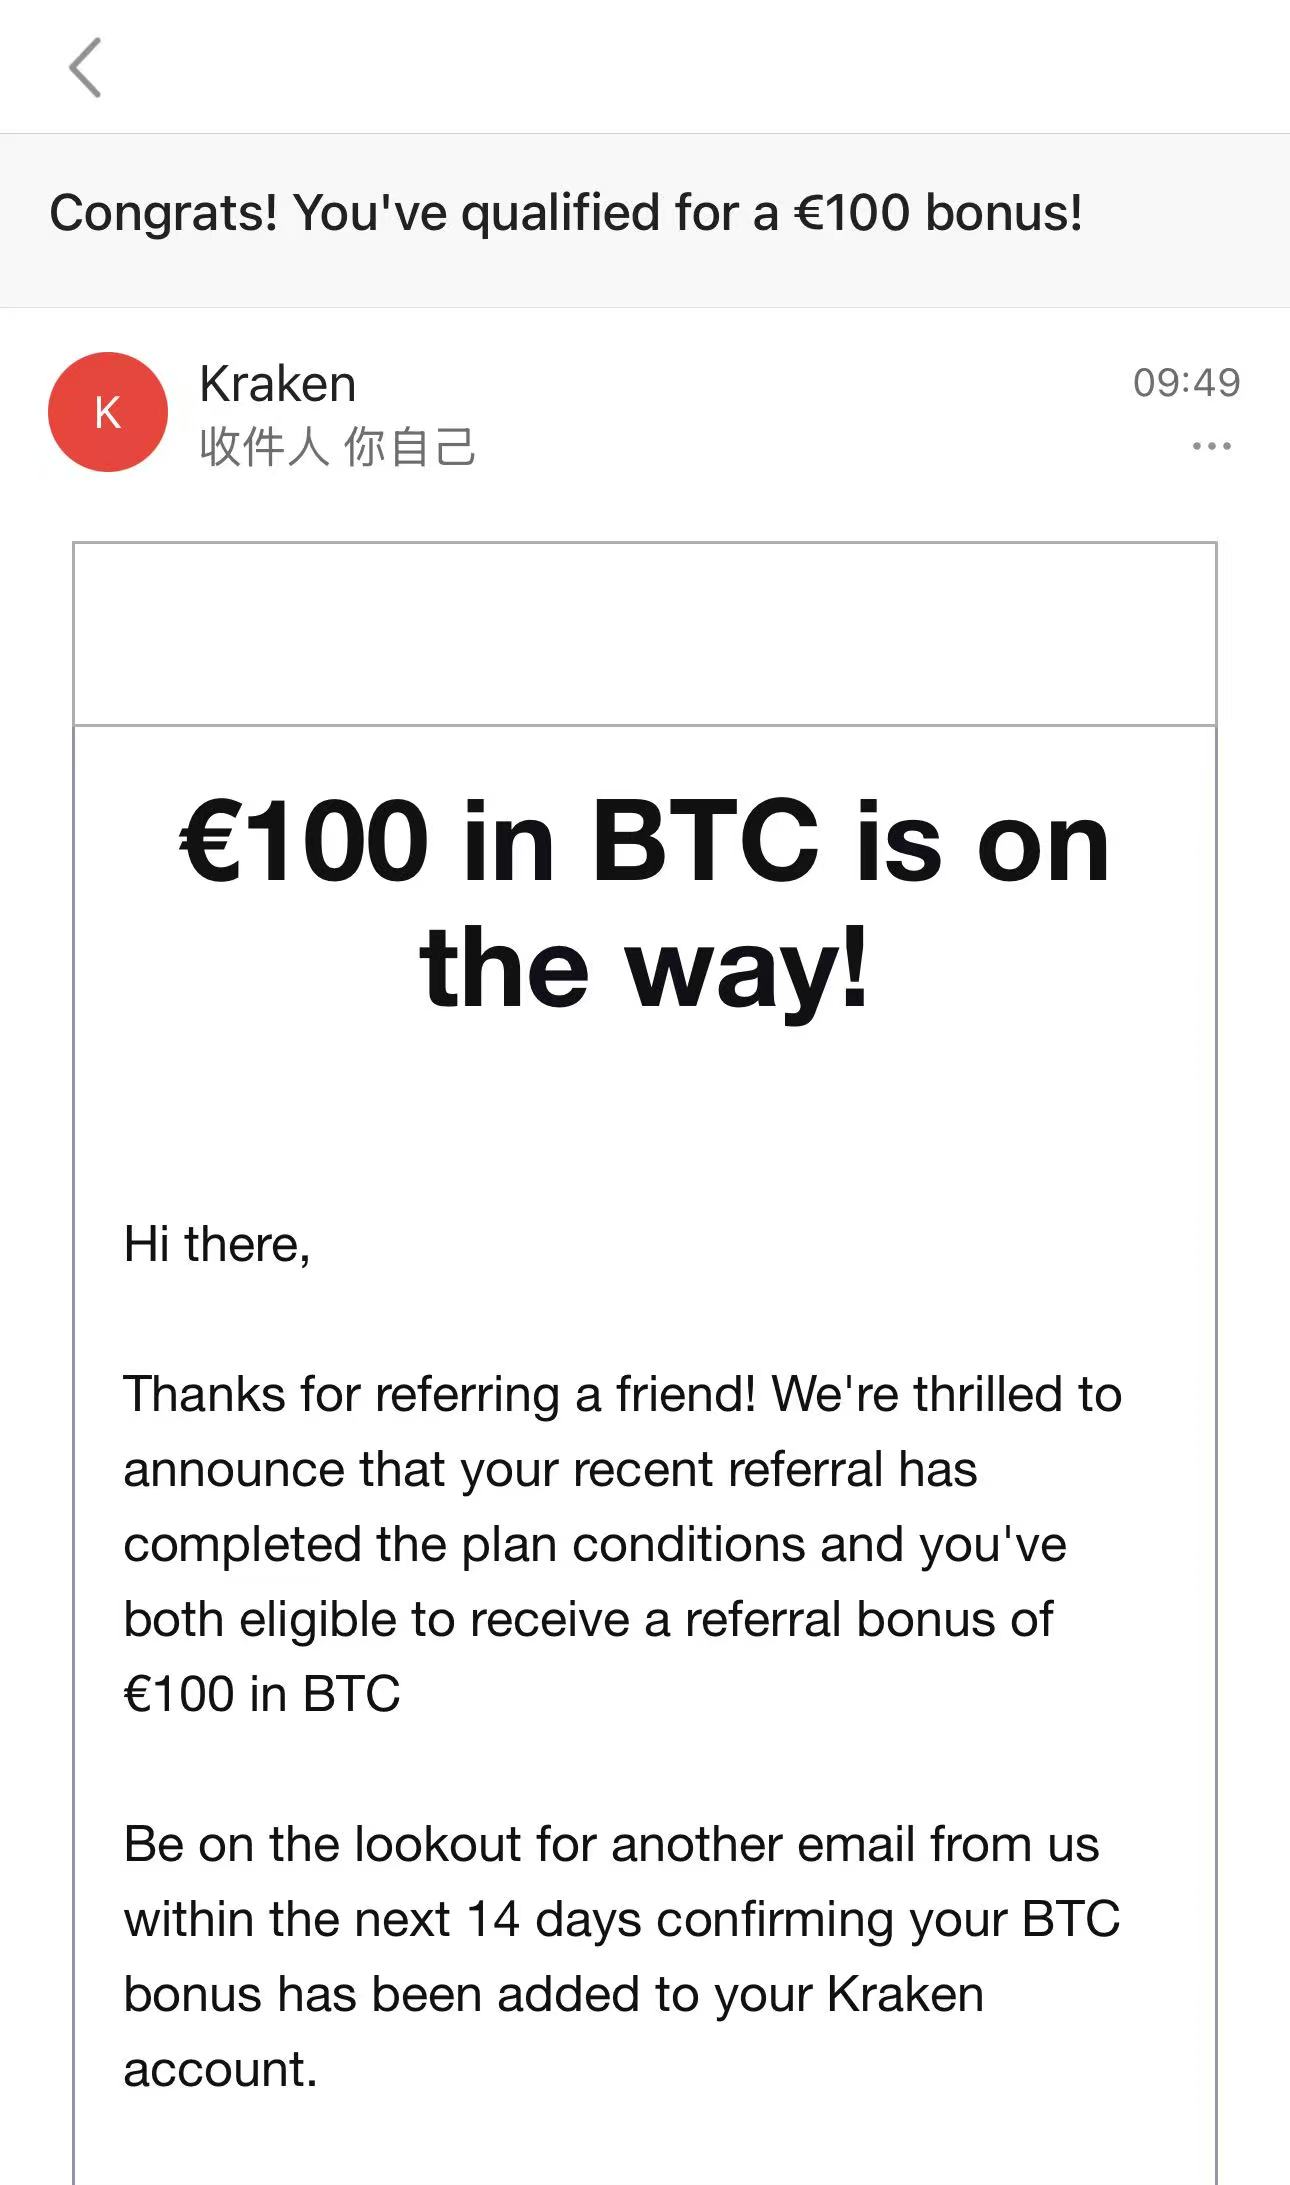Tap the Be on the lookout line
This screenshot has width=1290, height=2185.
coord(611,1844)
